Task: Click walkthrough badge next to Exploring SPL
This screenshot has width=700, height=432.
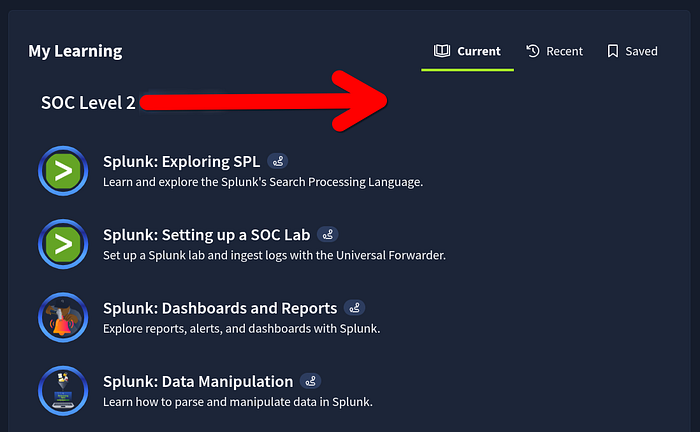Action: tap(278, 161)
